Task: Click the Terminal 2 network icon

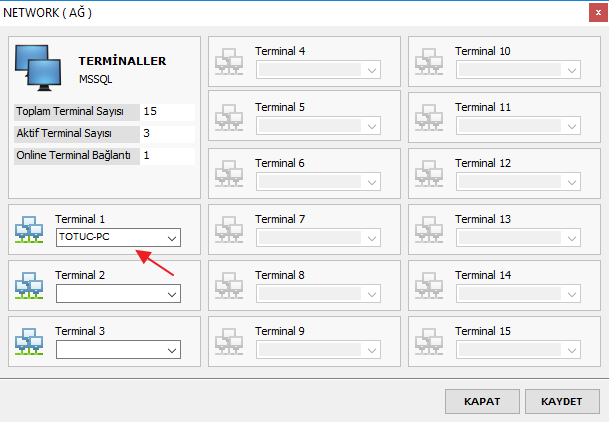Action: (x=29, y=285)
